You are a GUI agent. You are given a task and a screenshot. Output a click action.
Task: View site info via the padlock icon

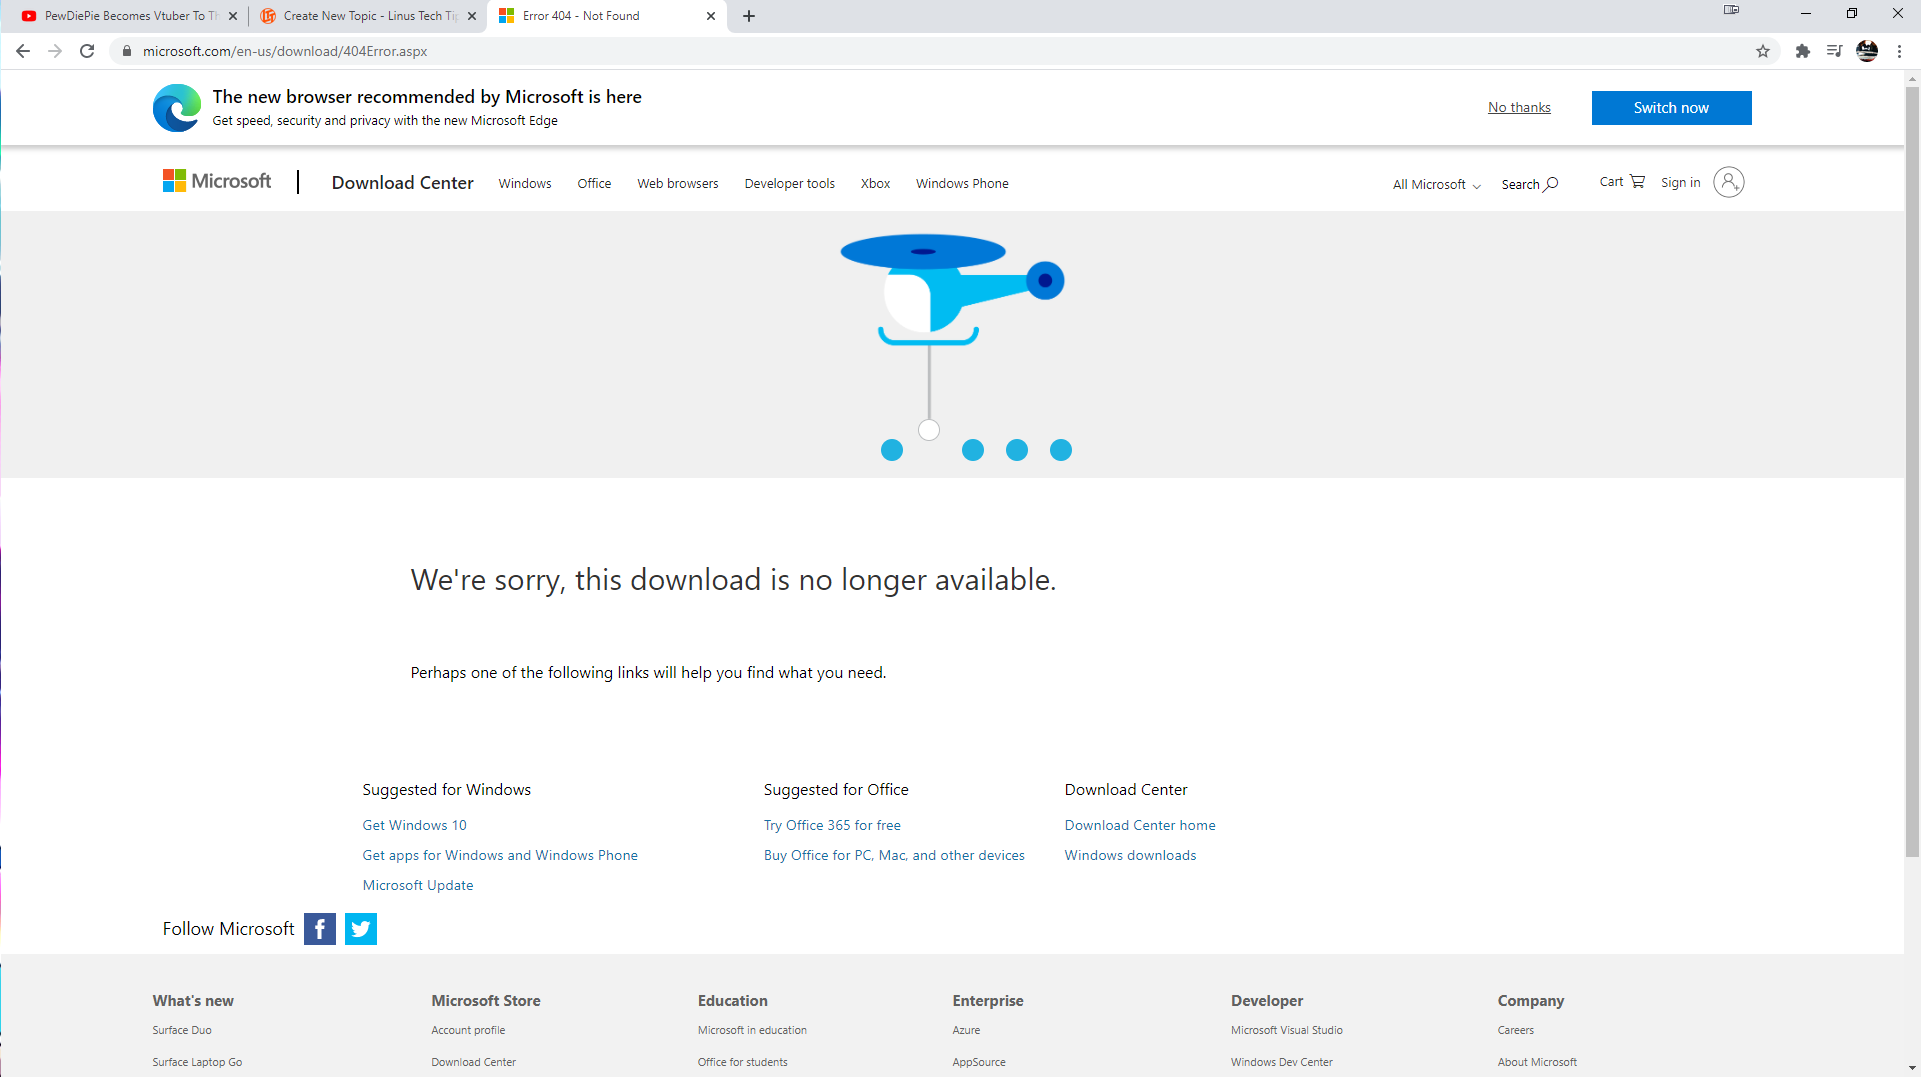coord(127,51)
